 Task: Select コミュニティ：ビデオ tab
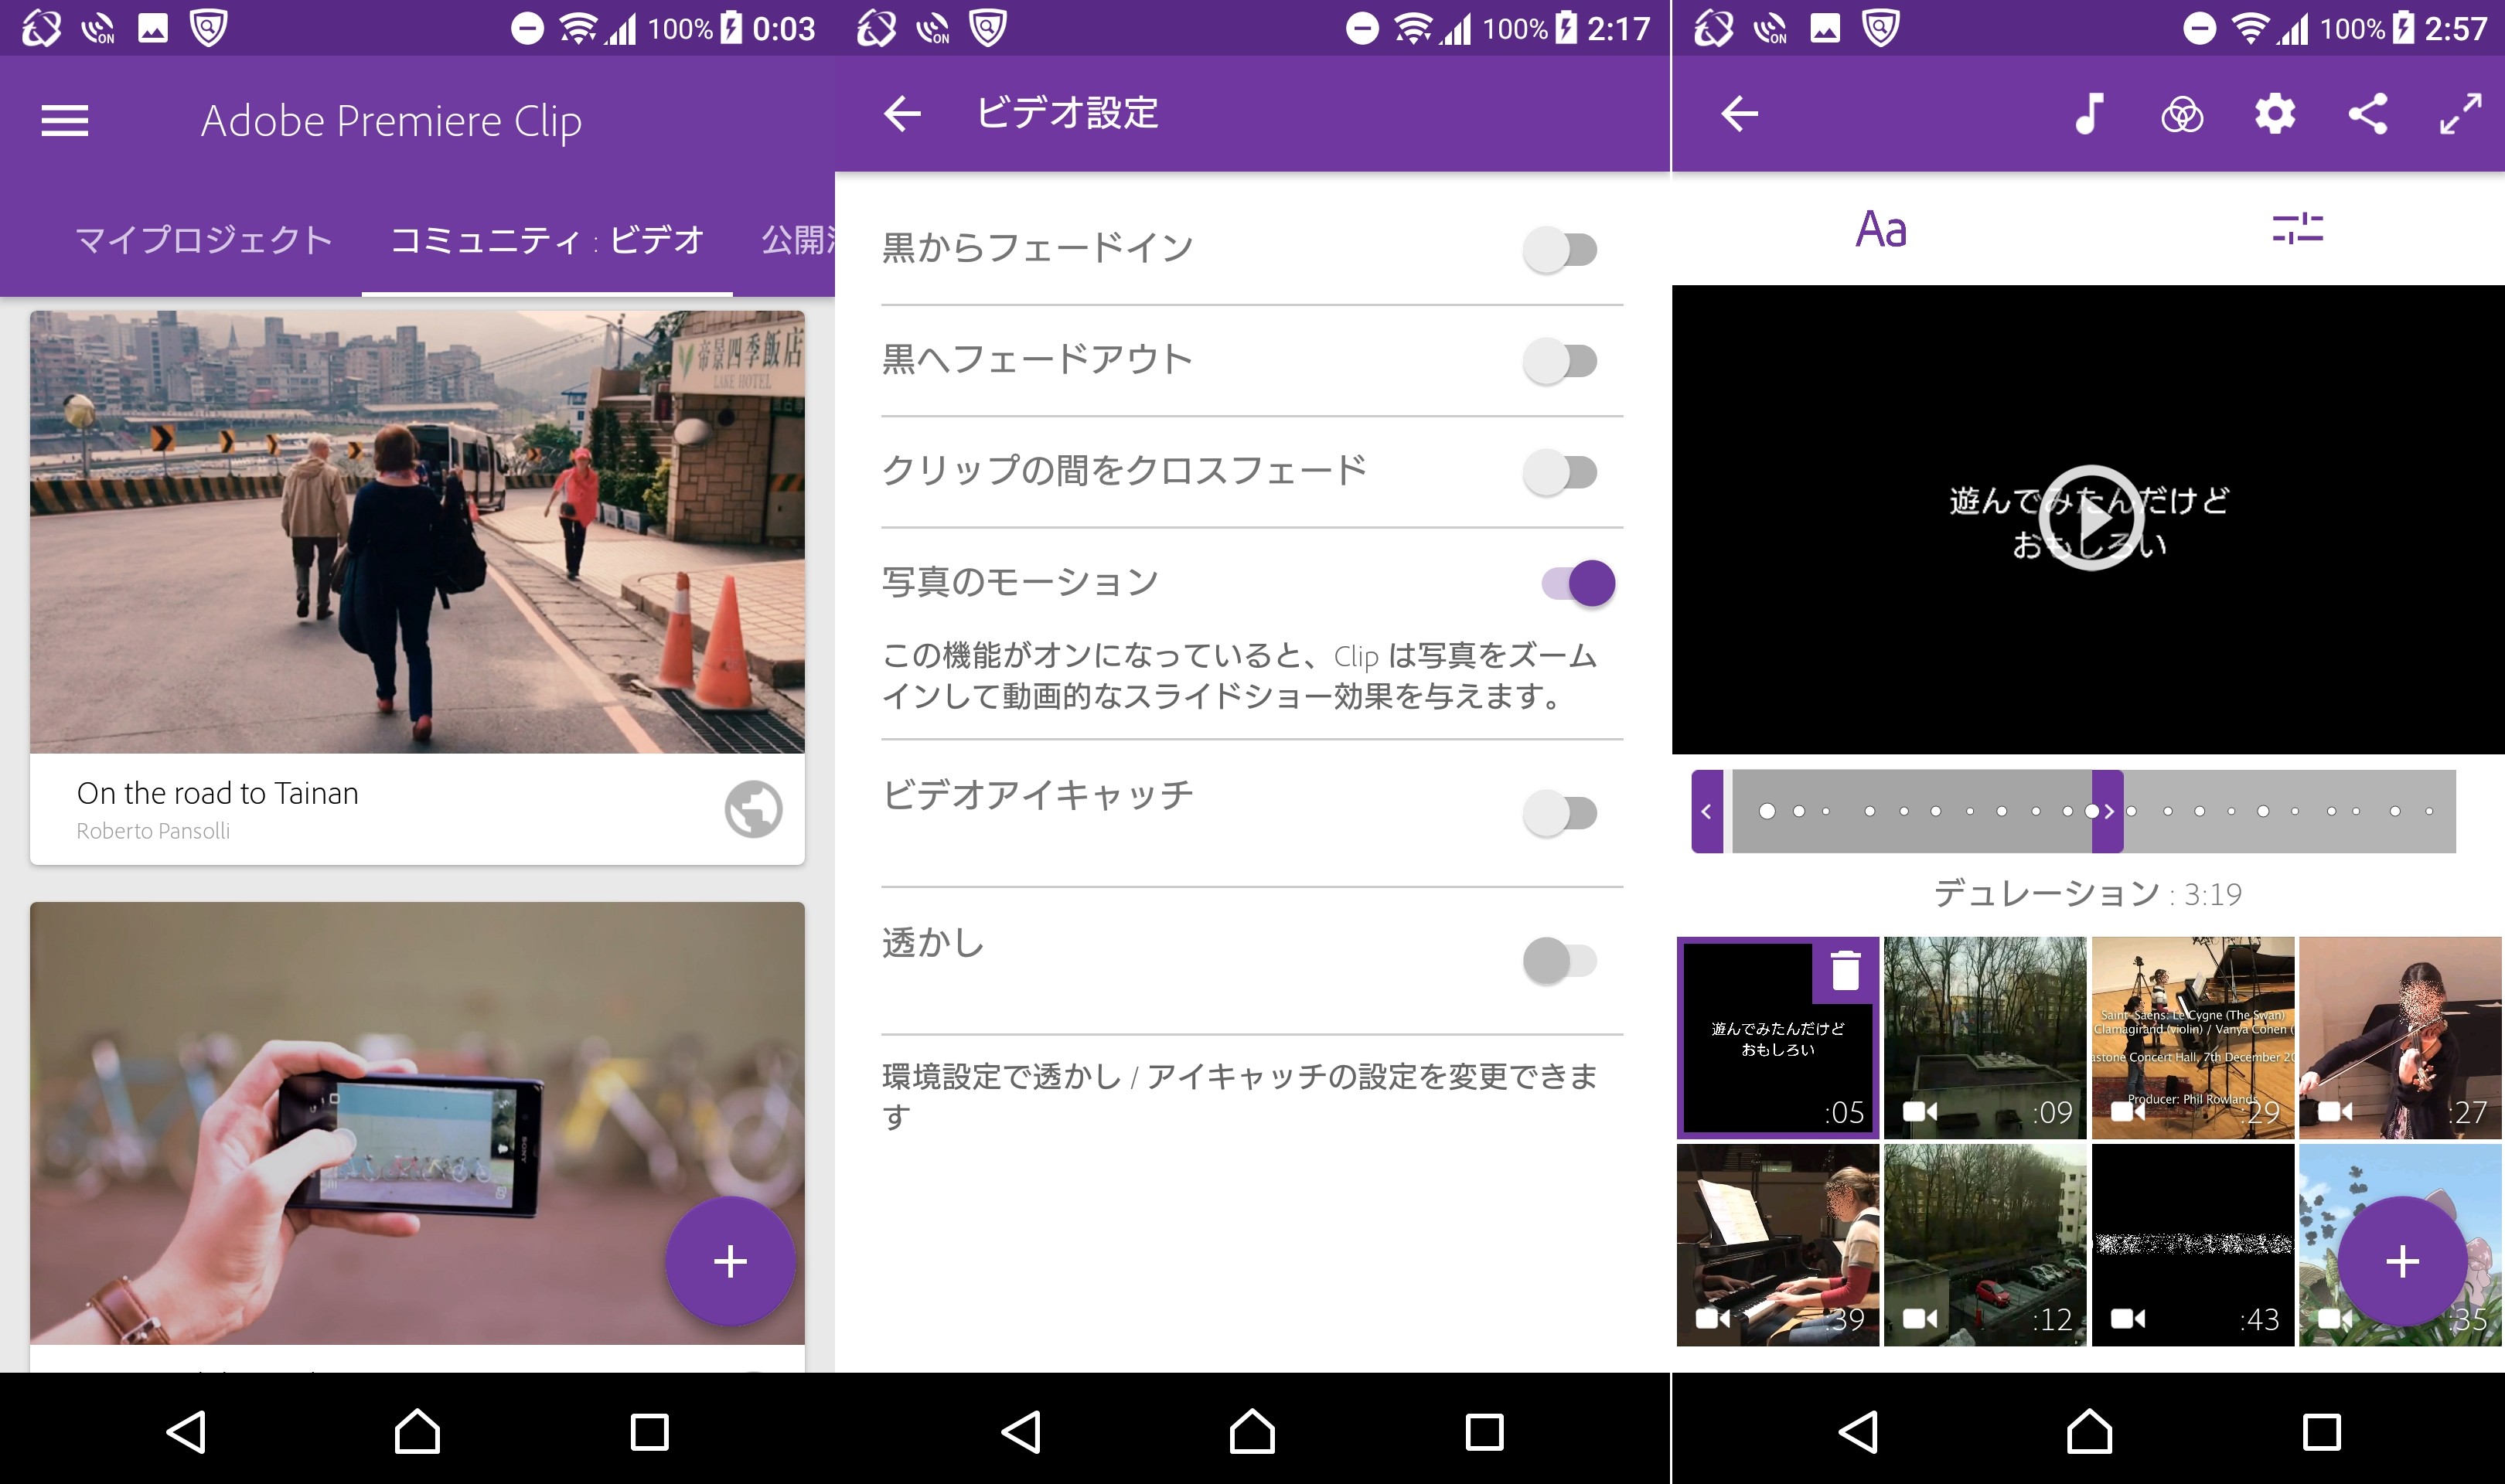tap(547, 240)
